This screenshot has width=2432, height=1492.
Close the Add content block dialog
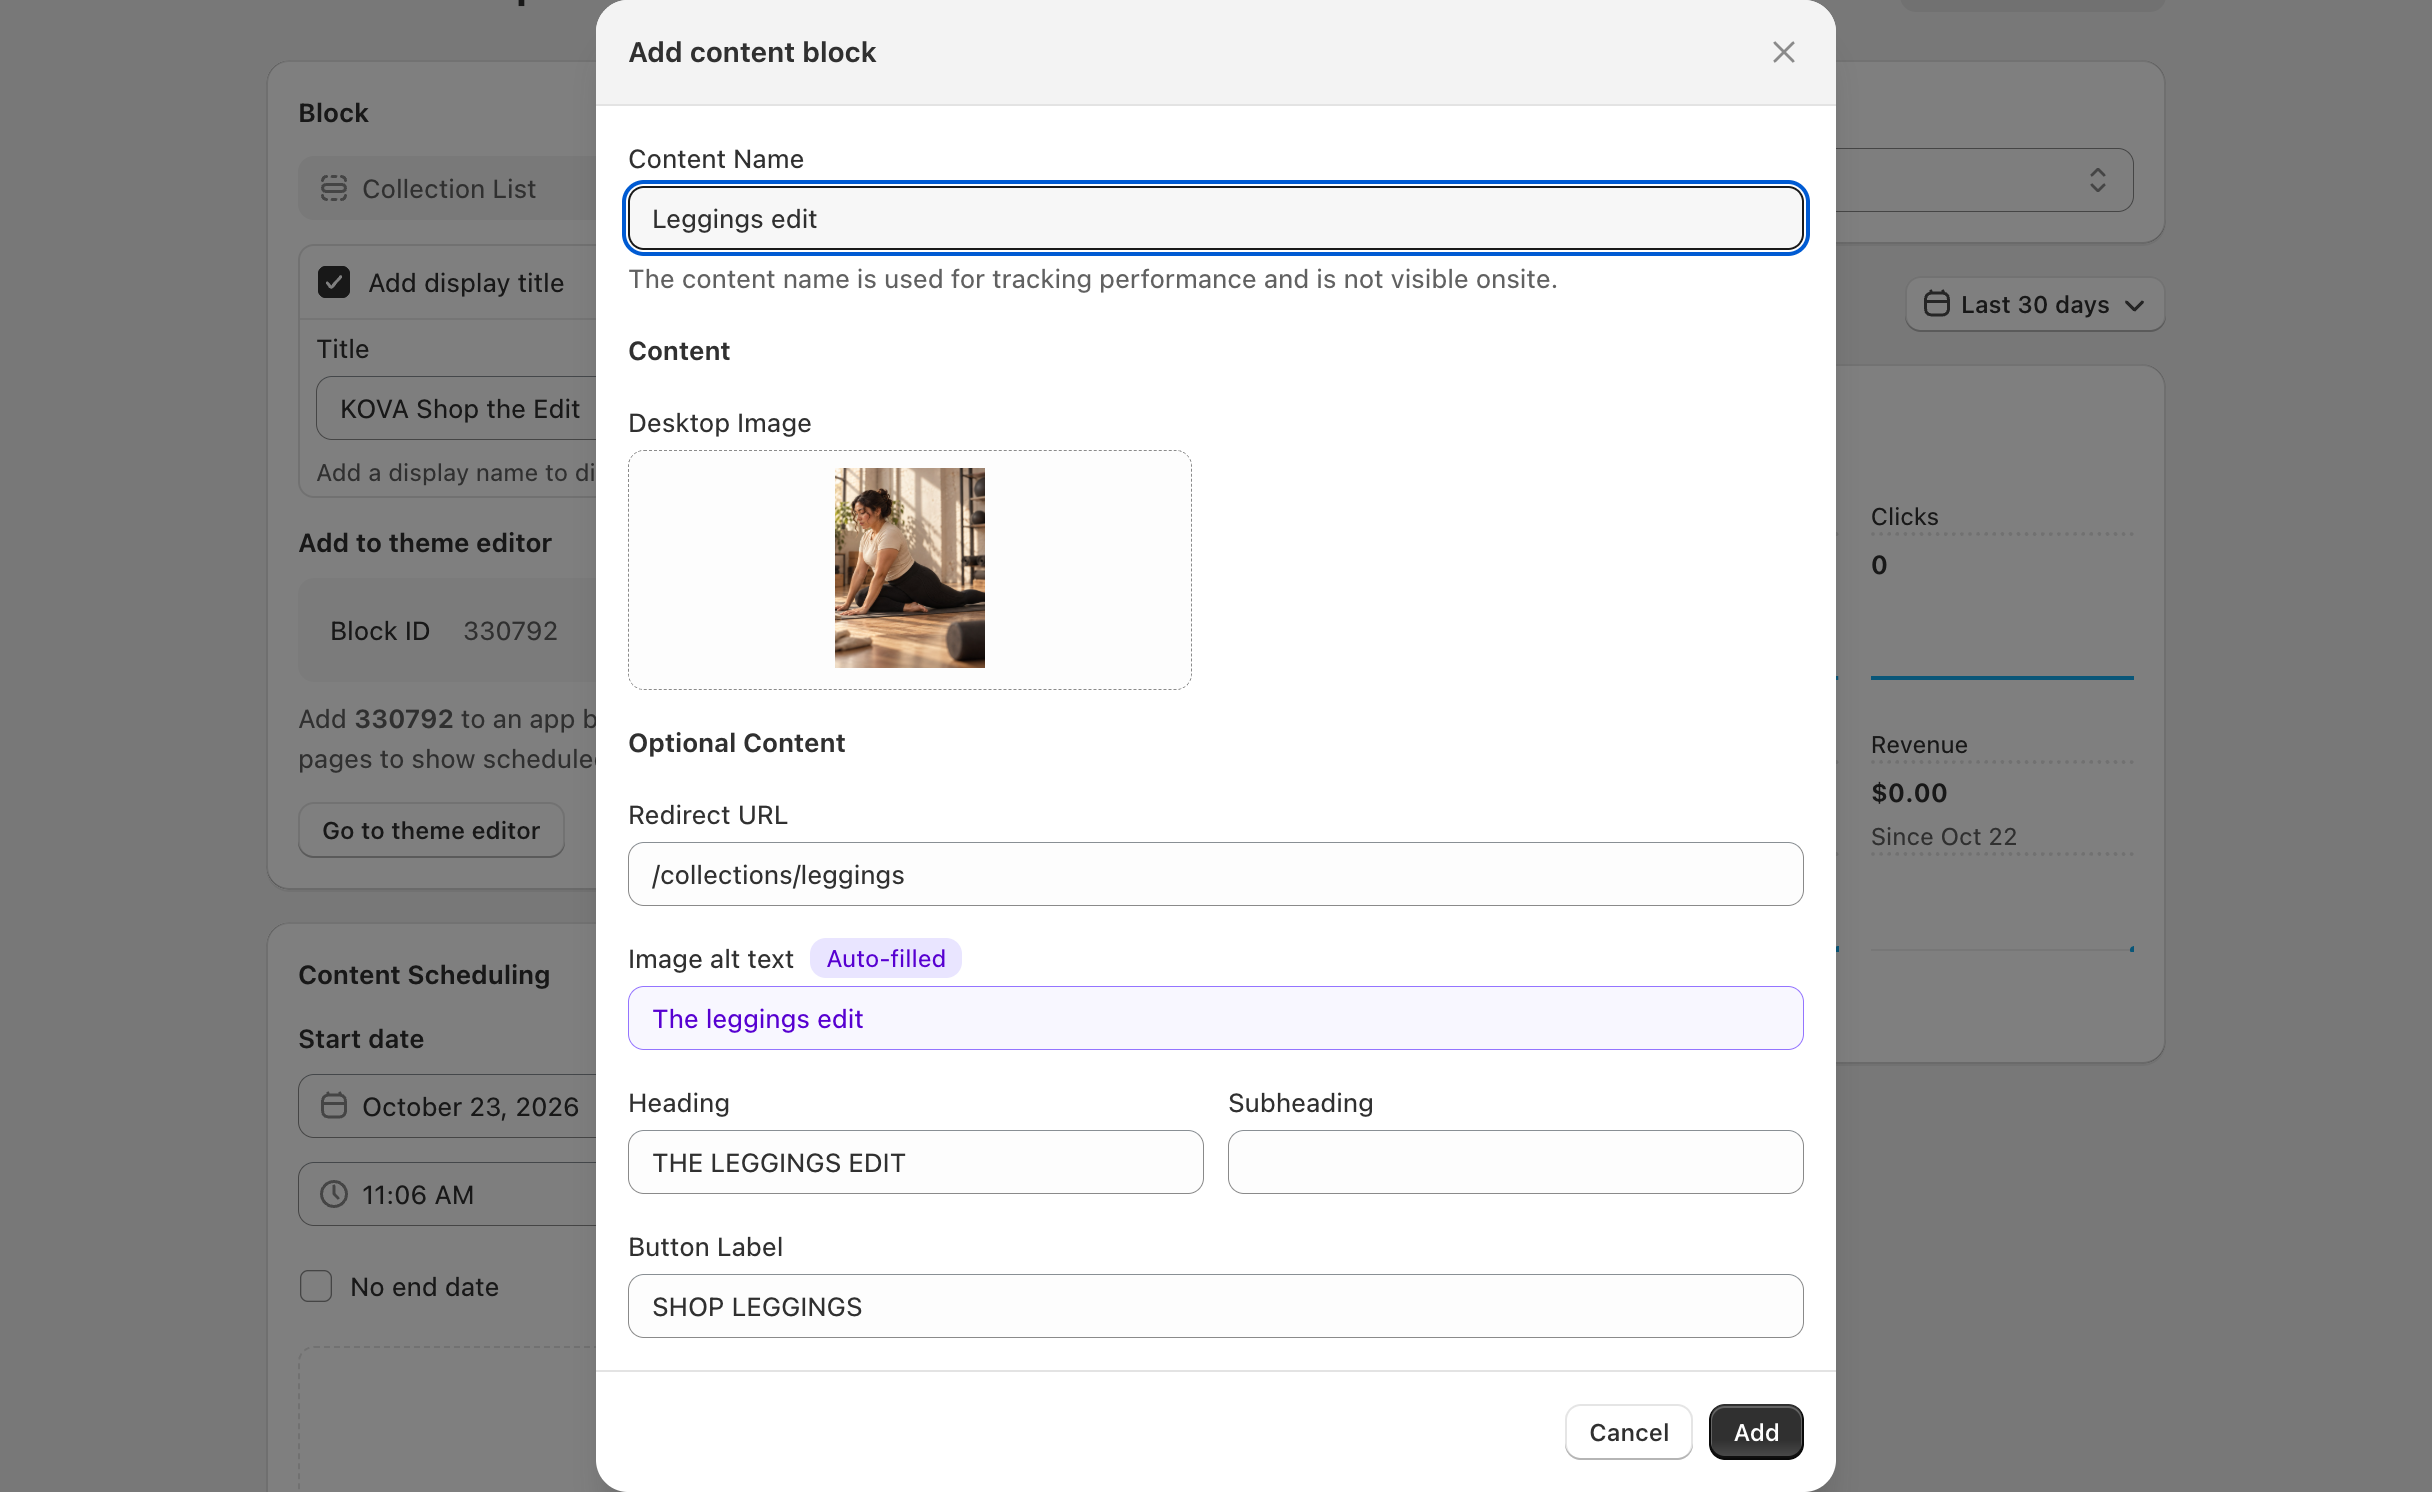pos(1783,52)
